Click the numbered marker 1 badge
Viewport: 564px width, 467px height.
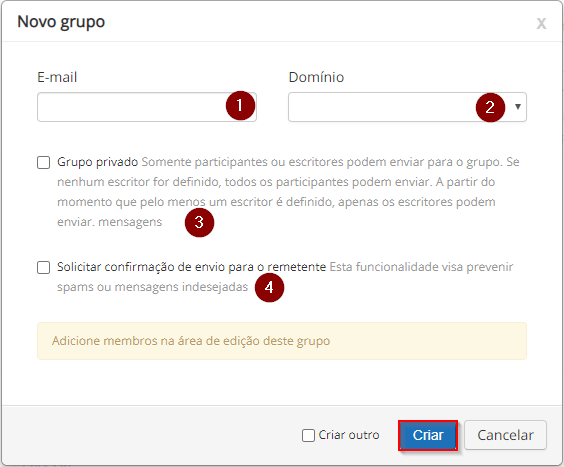coord(240,105)
